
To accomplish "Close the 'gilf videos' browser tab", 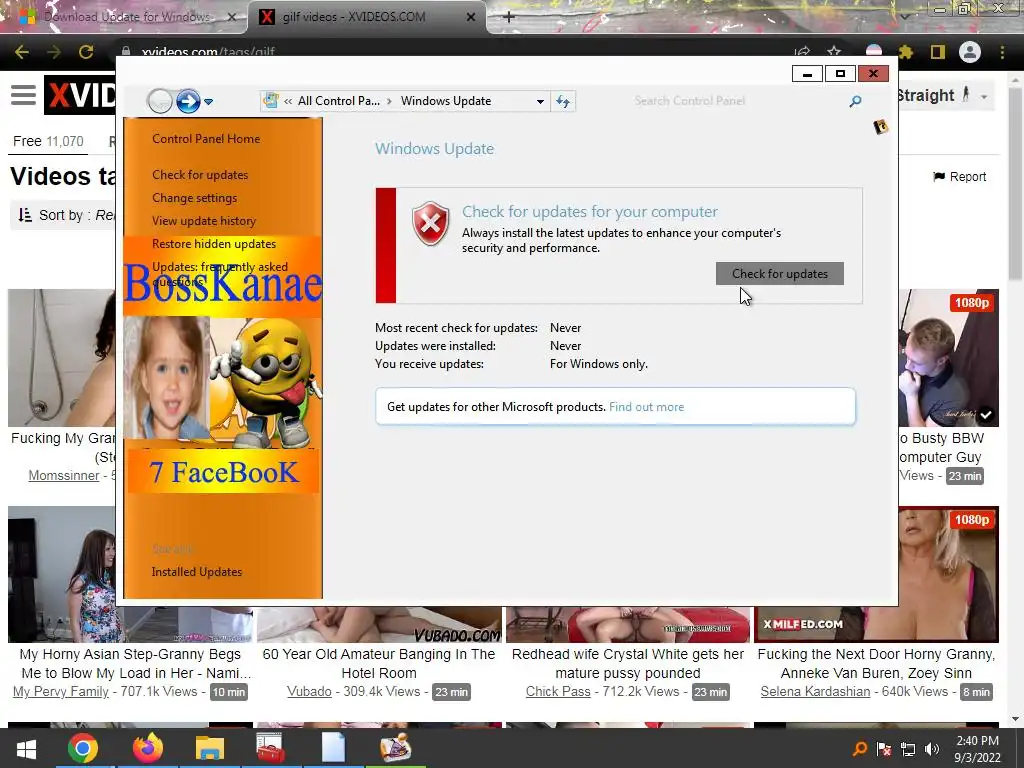I will (x=471, y=17).
